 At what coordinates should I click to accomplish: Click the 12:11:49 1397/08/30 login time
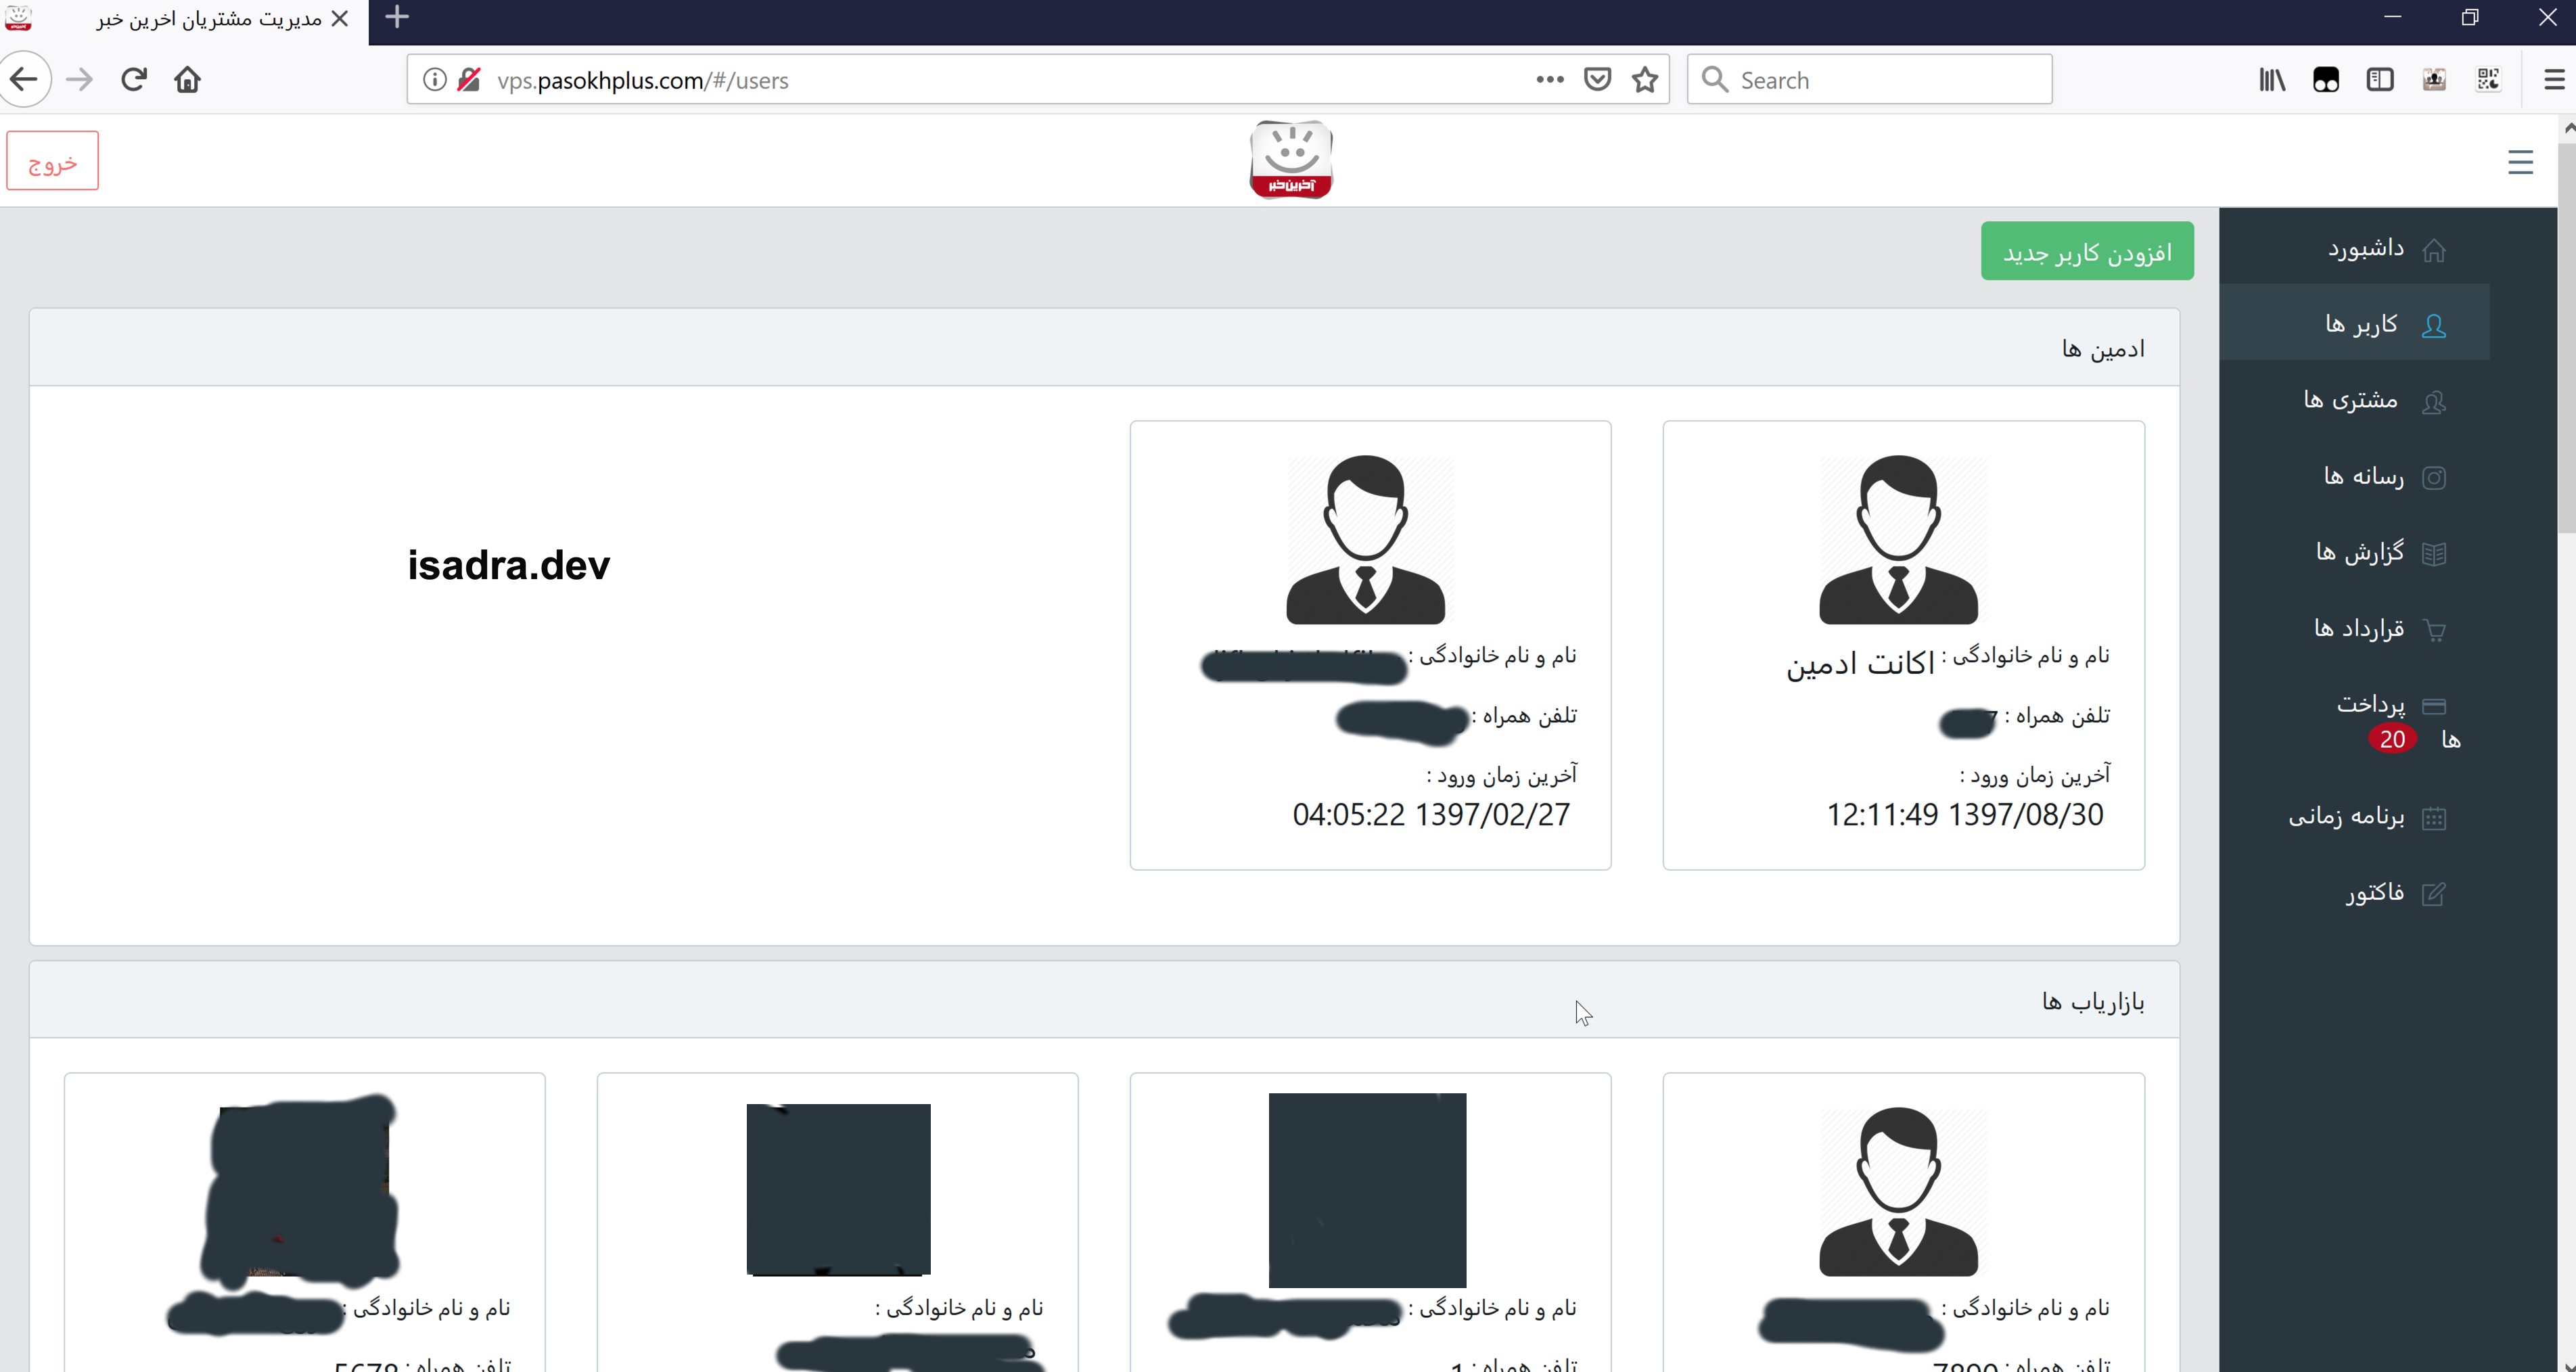point(1965,815)
